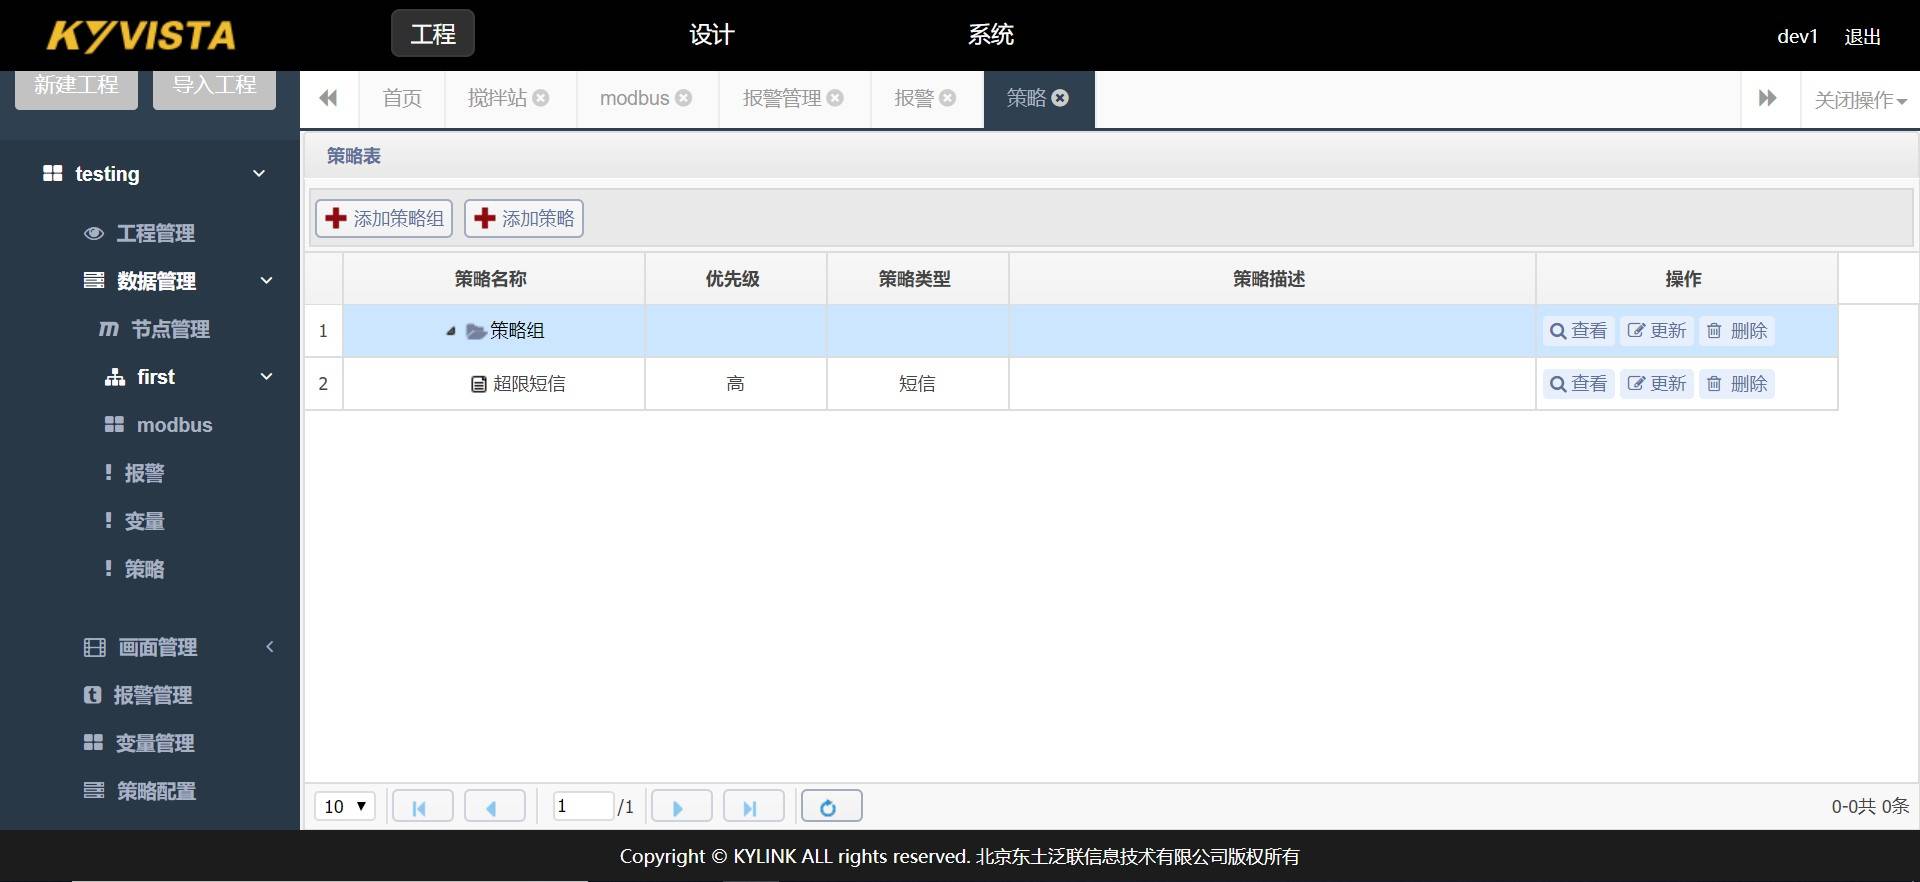Screen dimensions: 1920x882
Task: Close the 策略 tab with its X icon
Action: (x=1061, y=98)
